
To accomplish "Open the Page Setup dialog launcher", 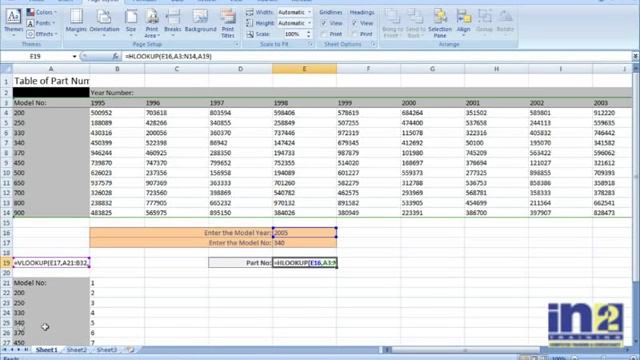I will 236,44.
